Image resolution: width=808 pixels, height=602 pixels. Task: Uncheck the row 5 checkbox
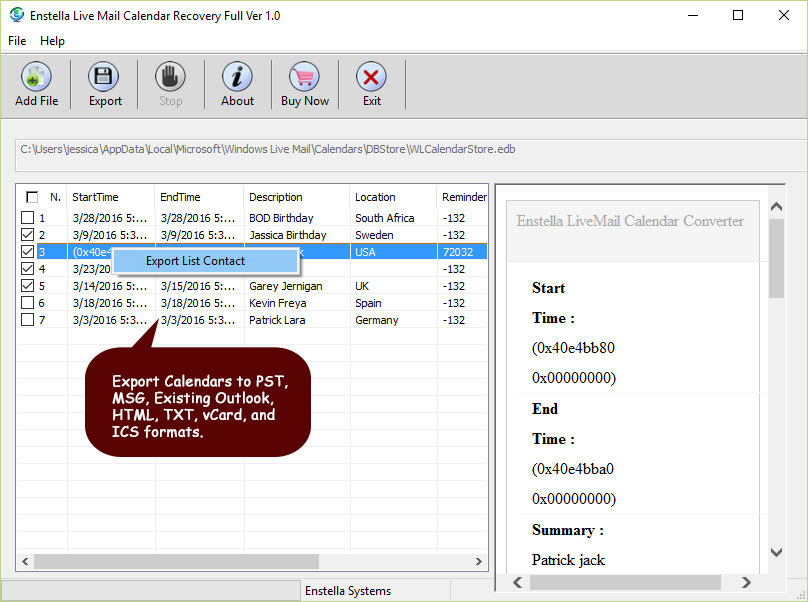pyautogui.click(x=28, y=286)
